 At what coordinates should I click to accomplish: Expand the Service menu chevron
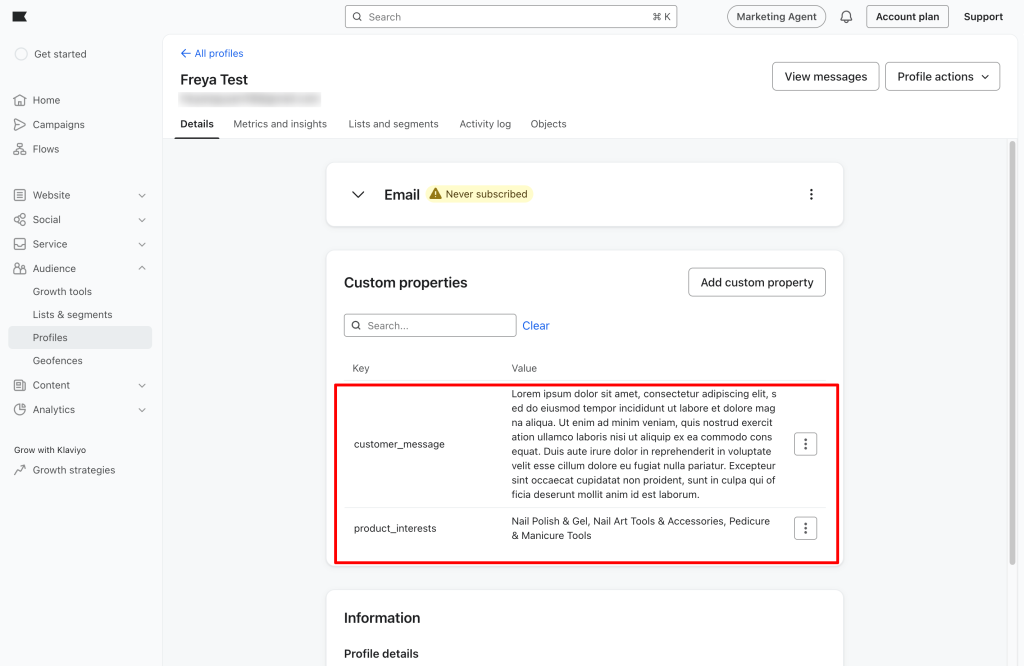tap(142, 244)
